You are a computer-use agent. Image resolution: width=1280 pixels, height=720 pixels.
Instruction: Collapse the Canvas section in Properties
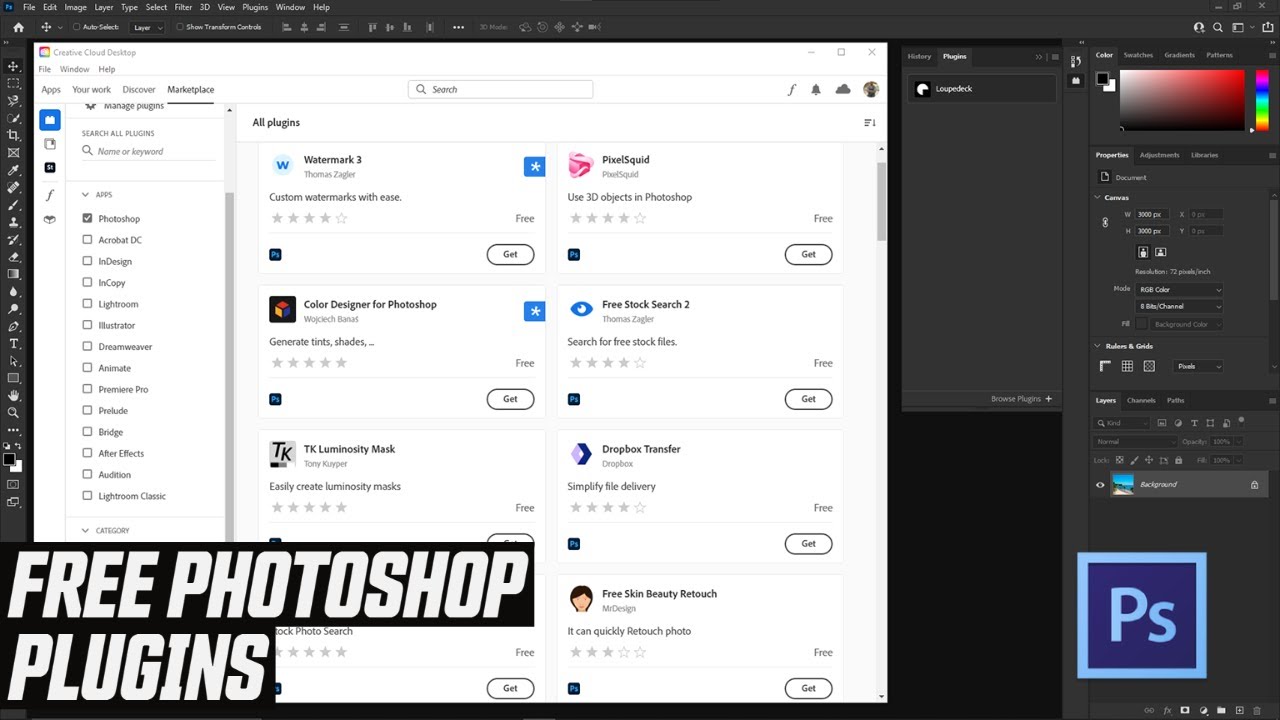coord(1098,198)
